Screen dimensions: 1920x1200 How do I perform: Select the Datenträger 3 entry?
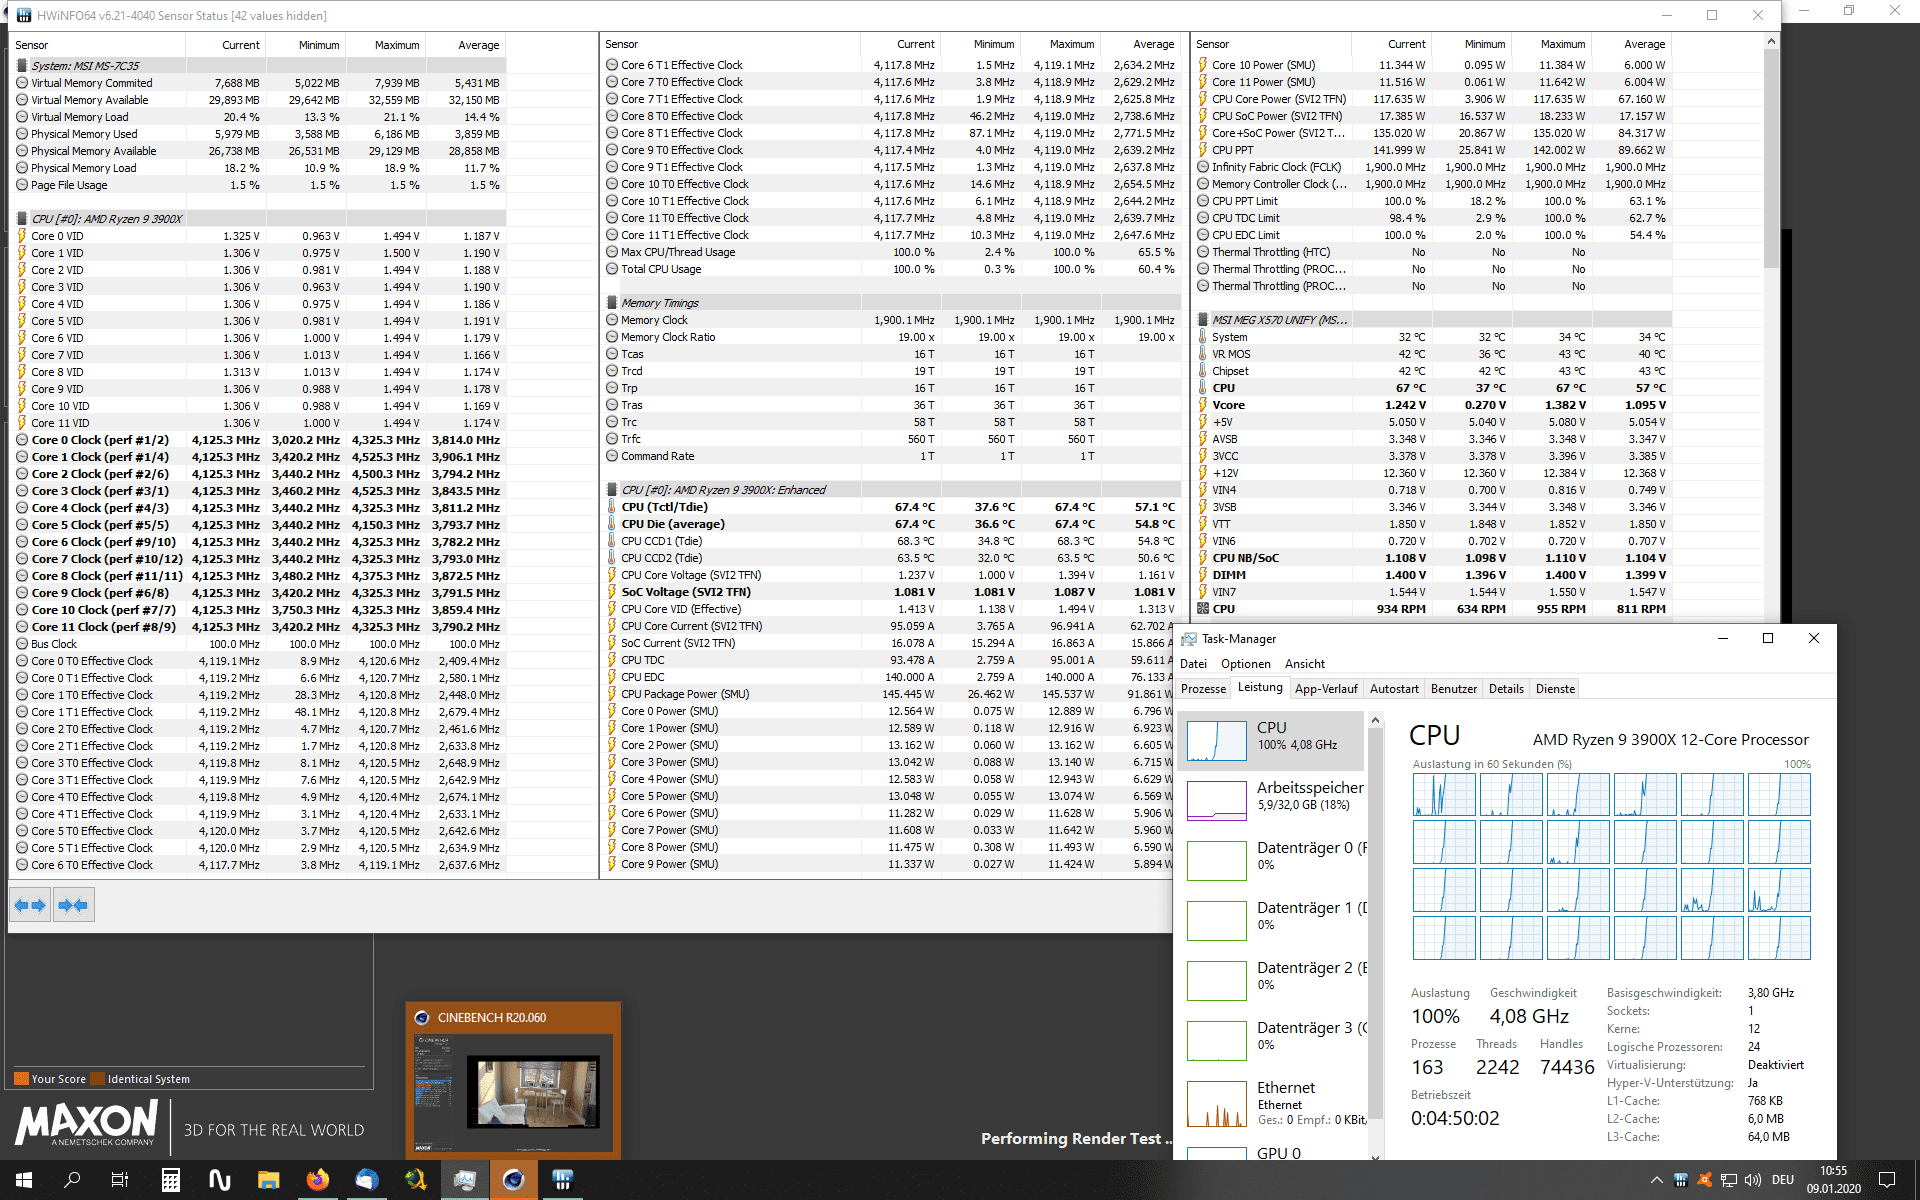(x=1272, y=1040)
